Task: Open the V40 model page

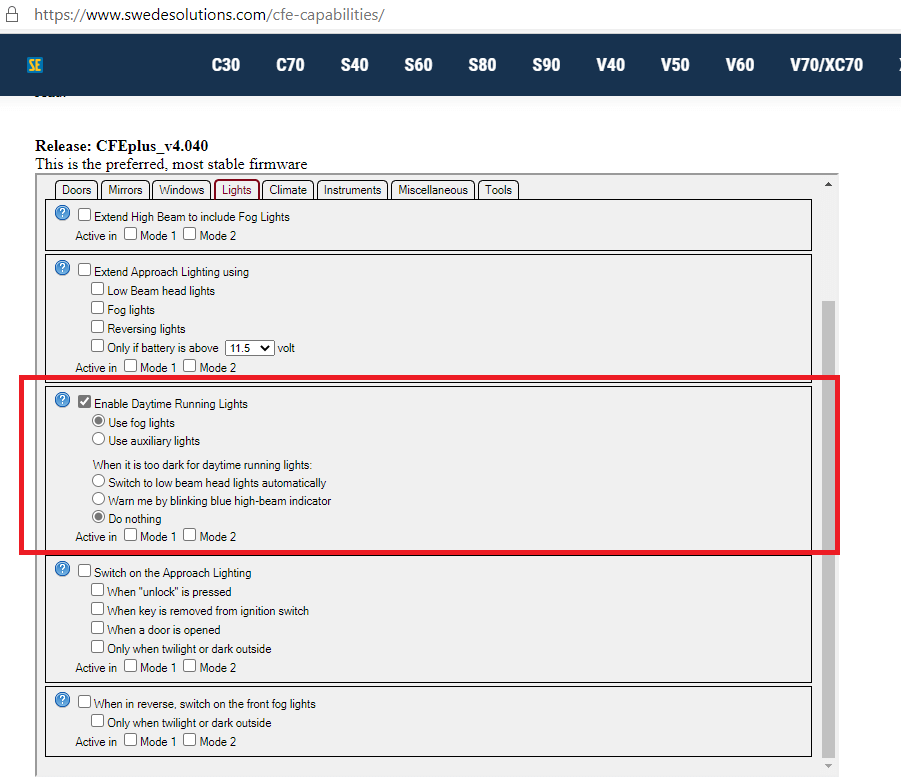Action: (x=611, y=65)
